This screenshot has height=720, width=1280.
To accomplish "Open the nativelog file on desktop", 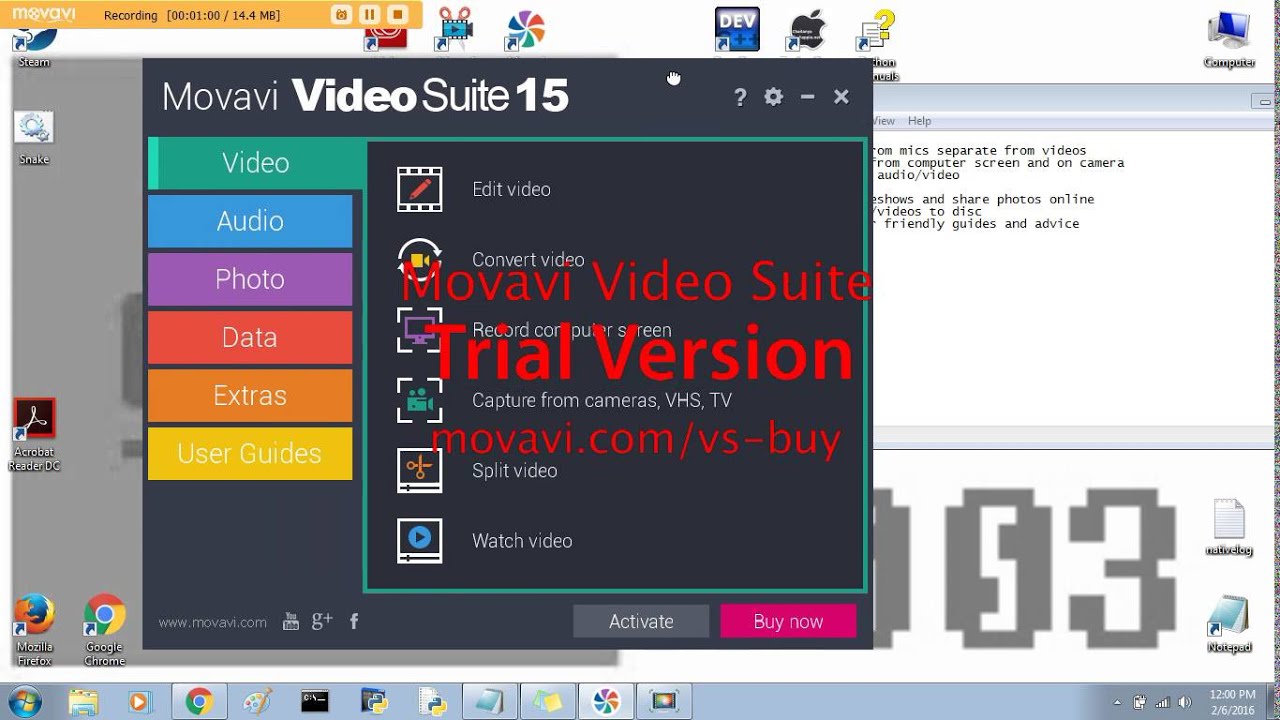I will (x=1229, y=527).
